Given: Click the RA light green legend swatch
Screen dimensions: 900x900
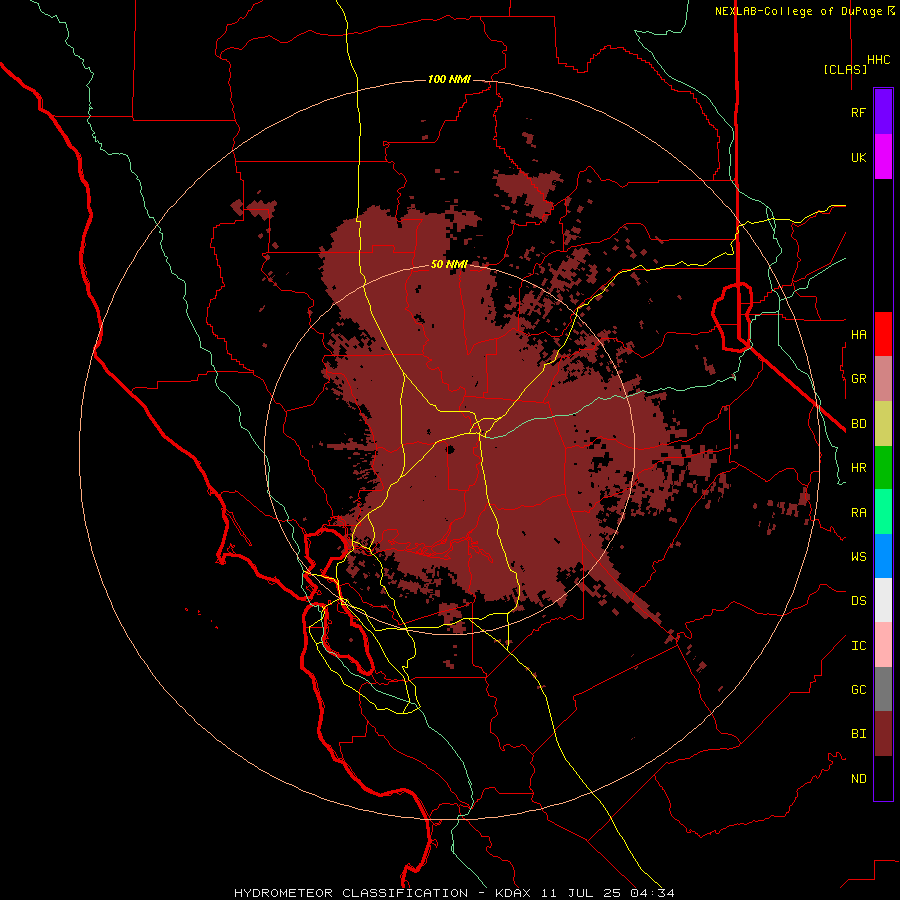Looking at the screenshot, I should pos(883,512).
